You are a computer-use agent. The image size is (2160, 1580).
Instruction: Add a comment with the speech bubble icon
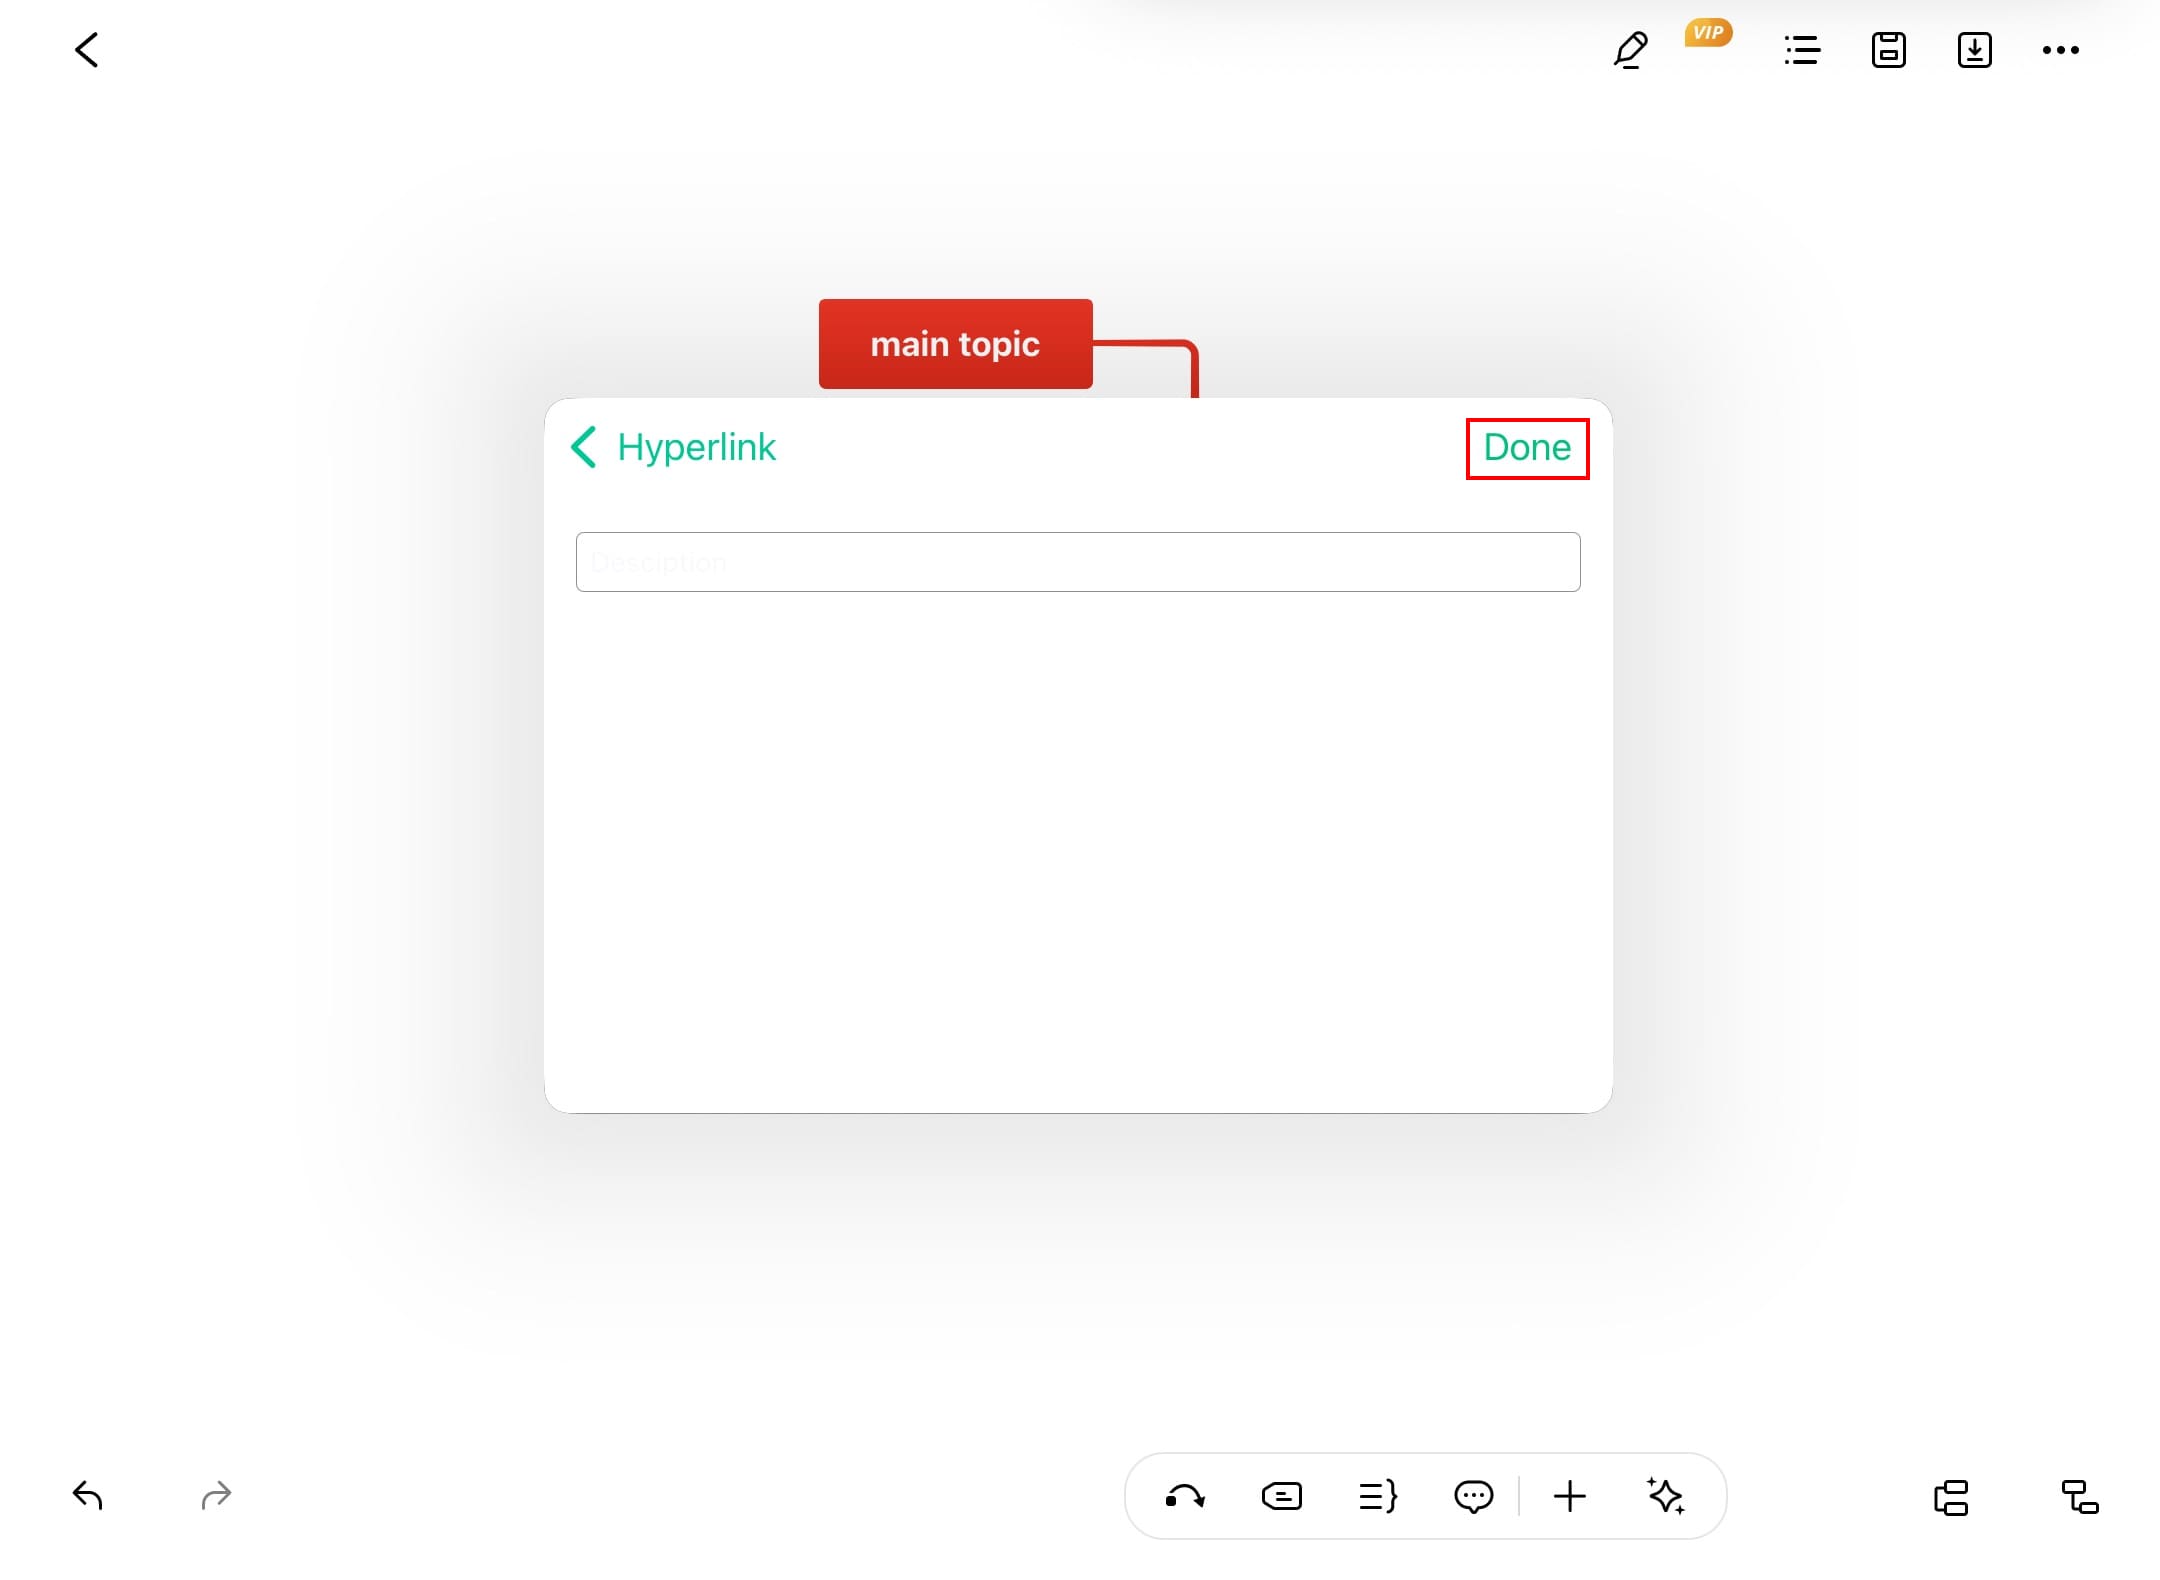tap(1474, 1497)
